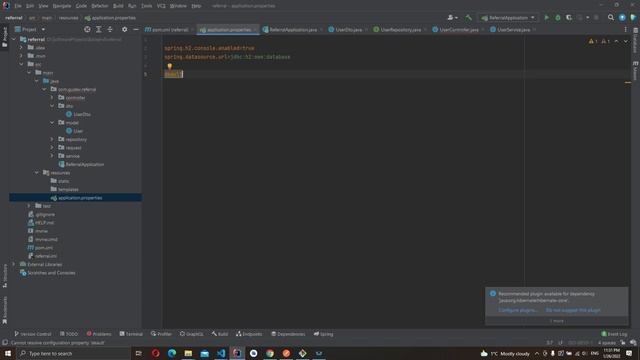Collapse the src folder
This screenshot has width=640, height=360.
(21, 64)
